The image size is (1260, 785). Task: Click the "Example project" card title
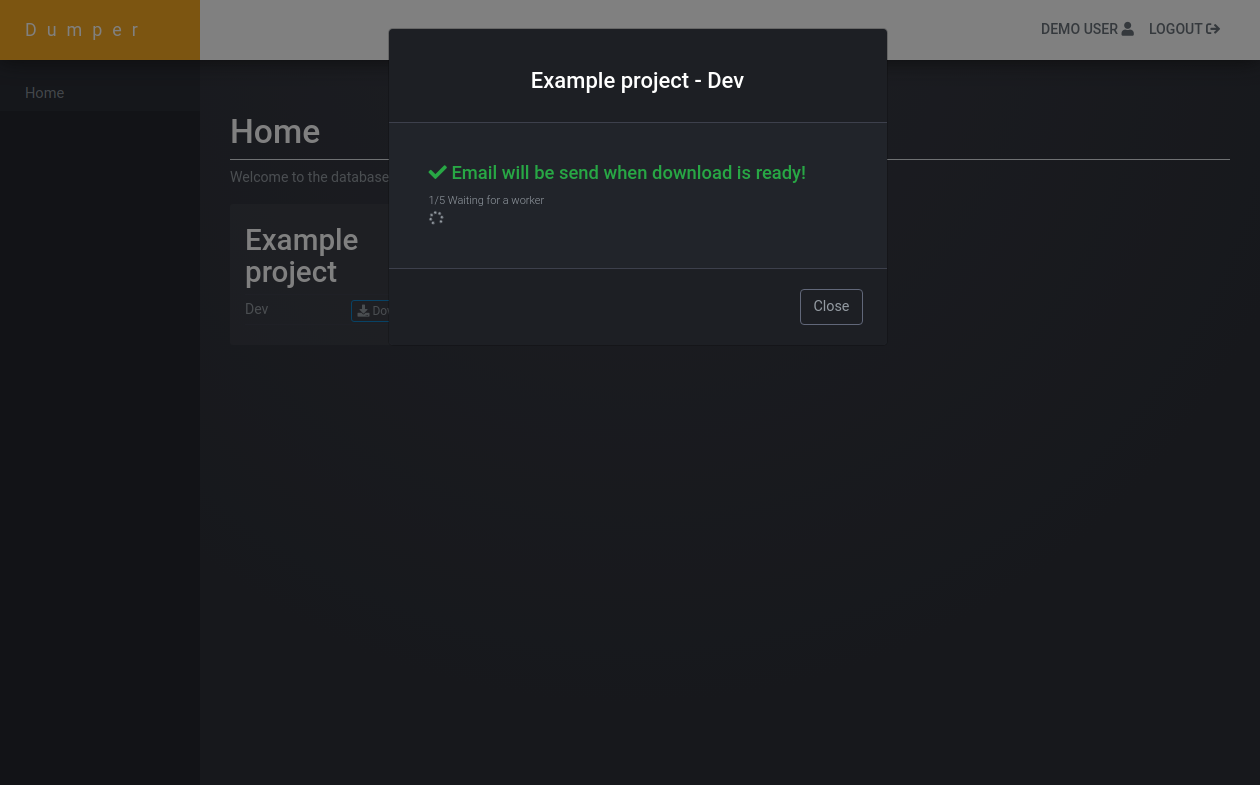(302, 256)
